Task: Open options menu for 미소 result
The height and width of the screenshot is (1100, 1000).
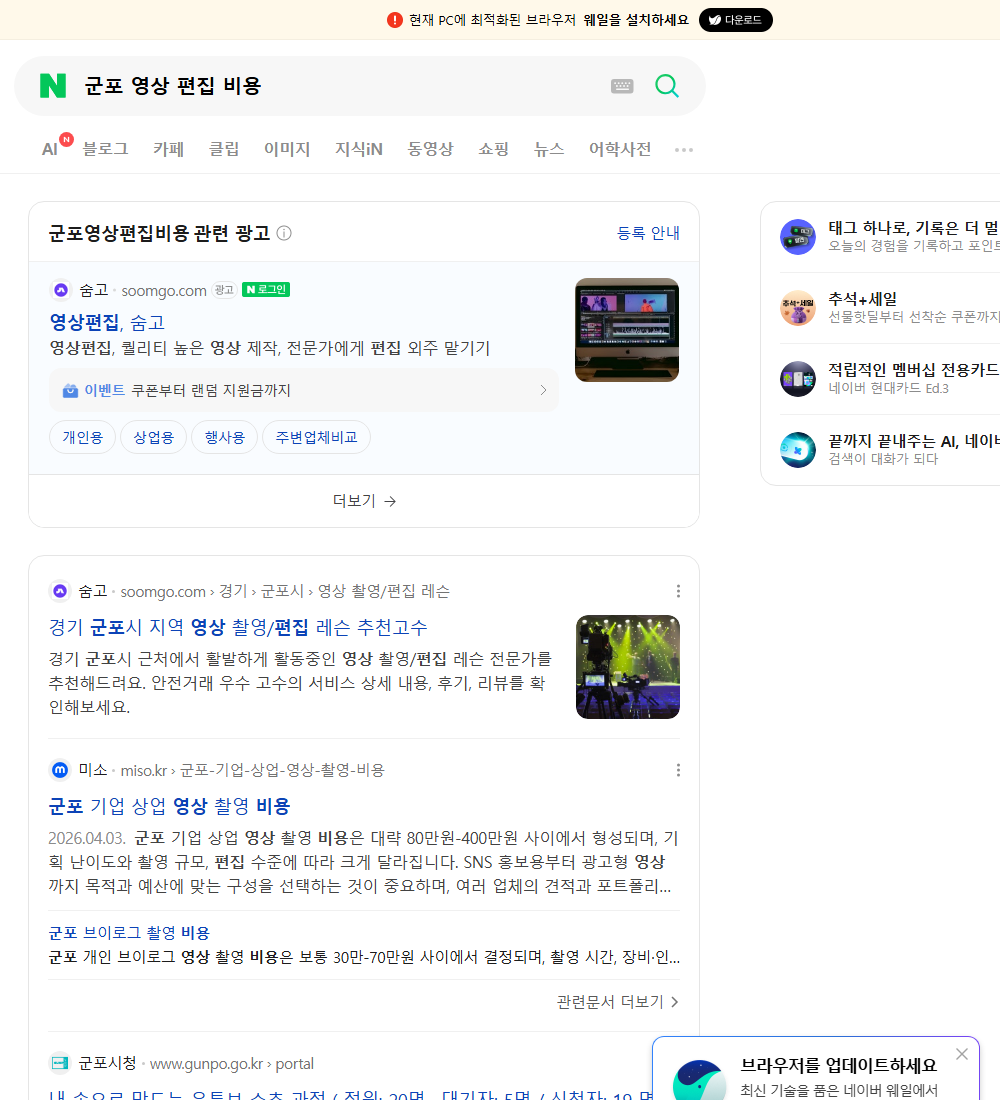Action: coord(678,770)
